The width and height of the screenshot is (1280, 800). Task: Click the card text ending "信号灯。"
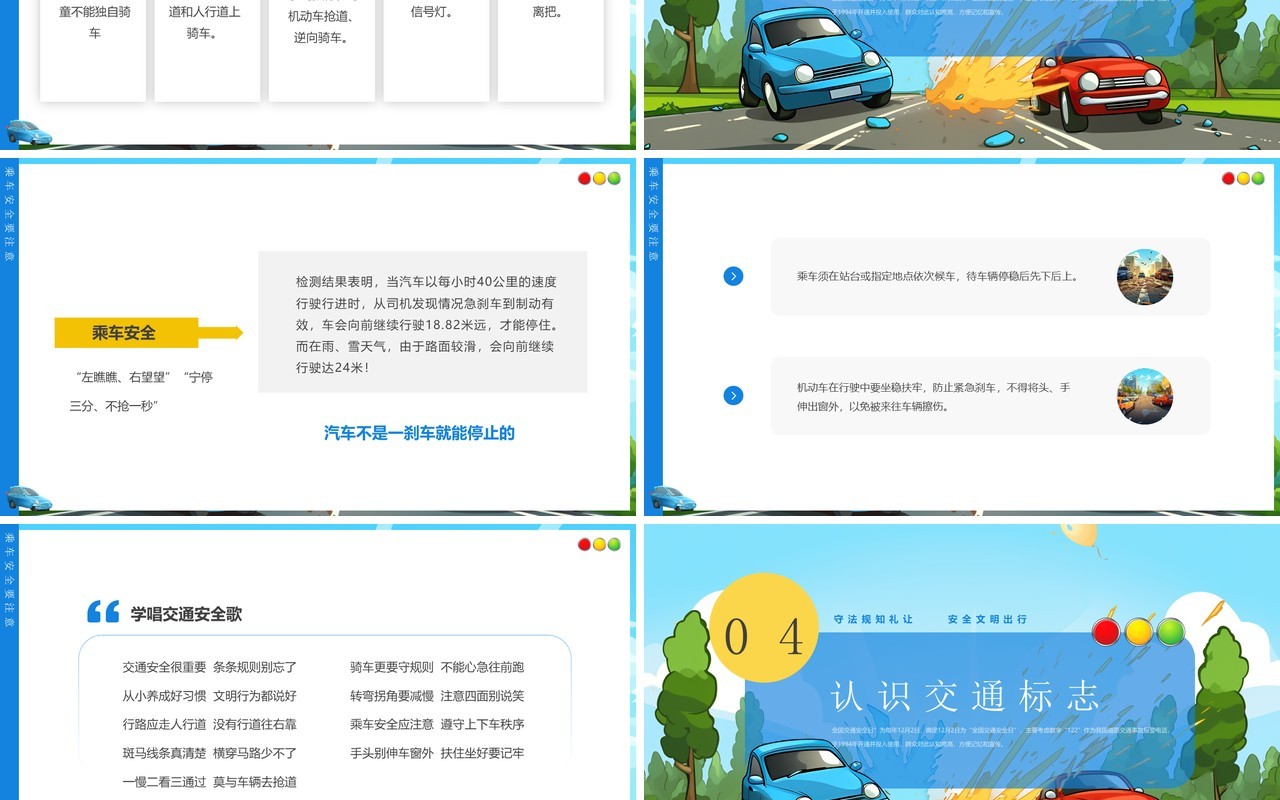pyautogui.click(x=432, y=12)
